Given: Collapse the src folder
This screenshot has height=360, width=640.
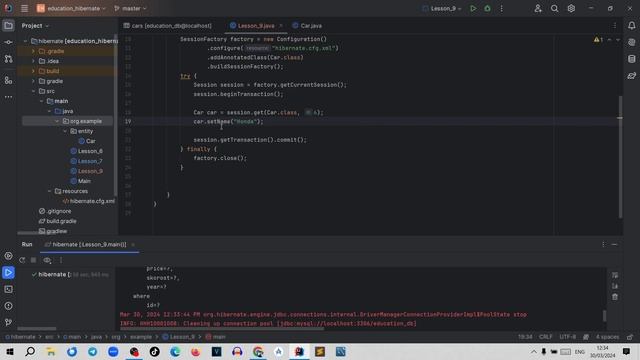Looking at the screenshot, I should click(x=33, y=91).
